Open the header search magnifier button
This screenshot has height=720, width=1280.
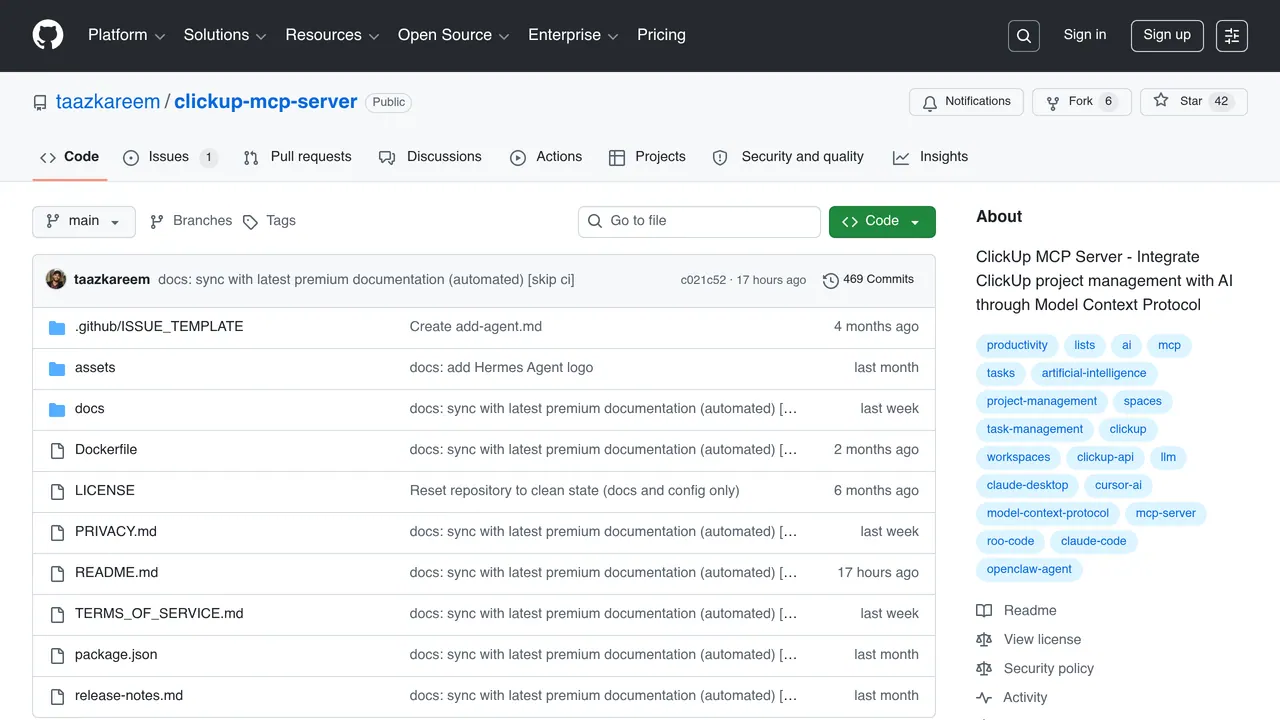(1024, 36)
